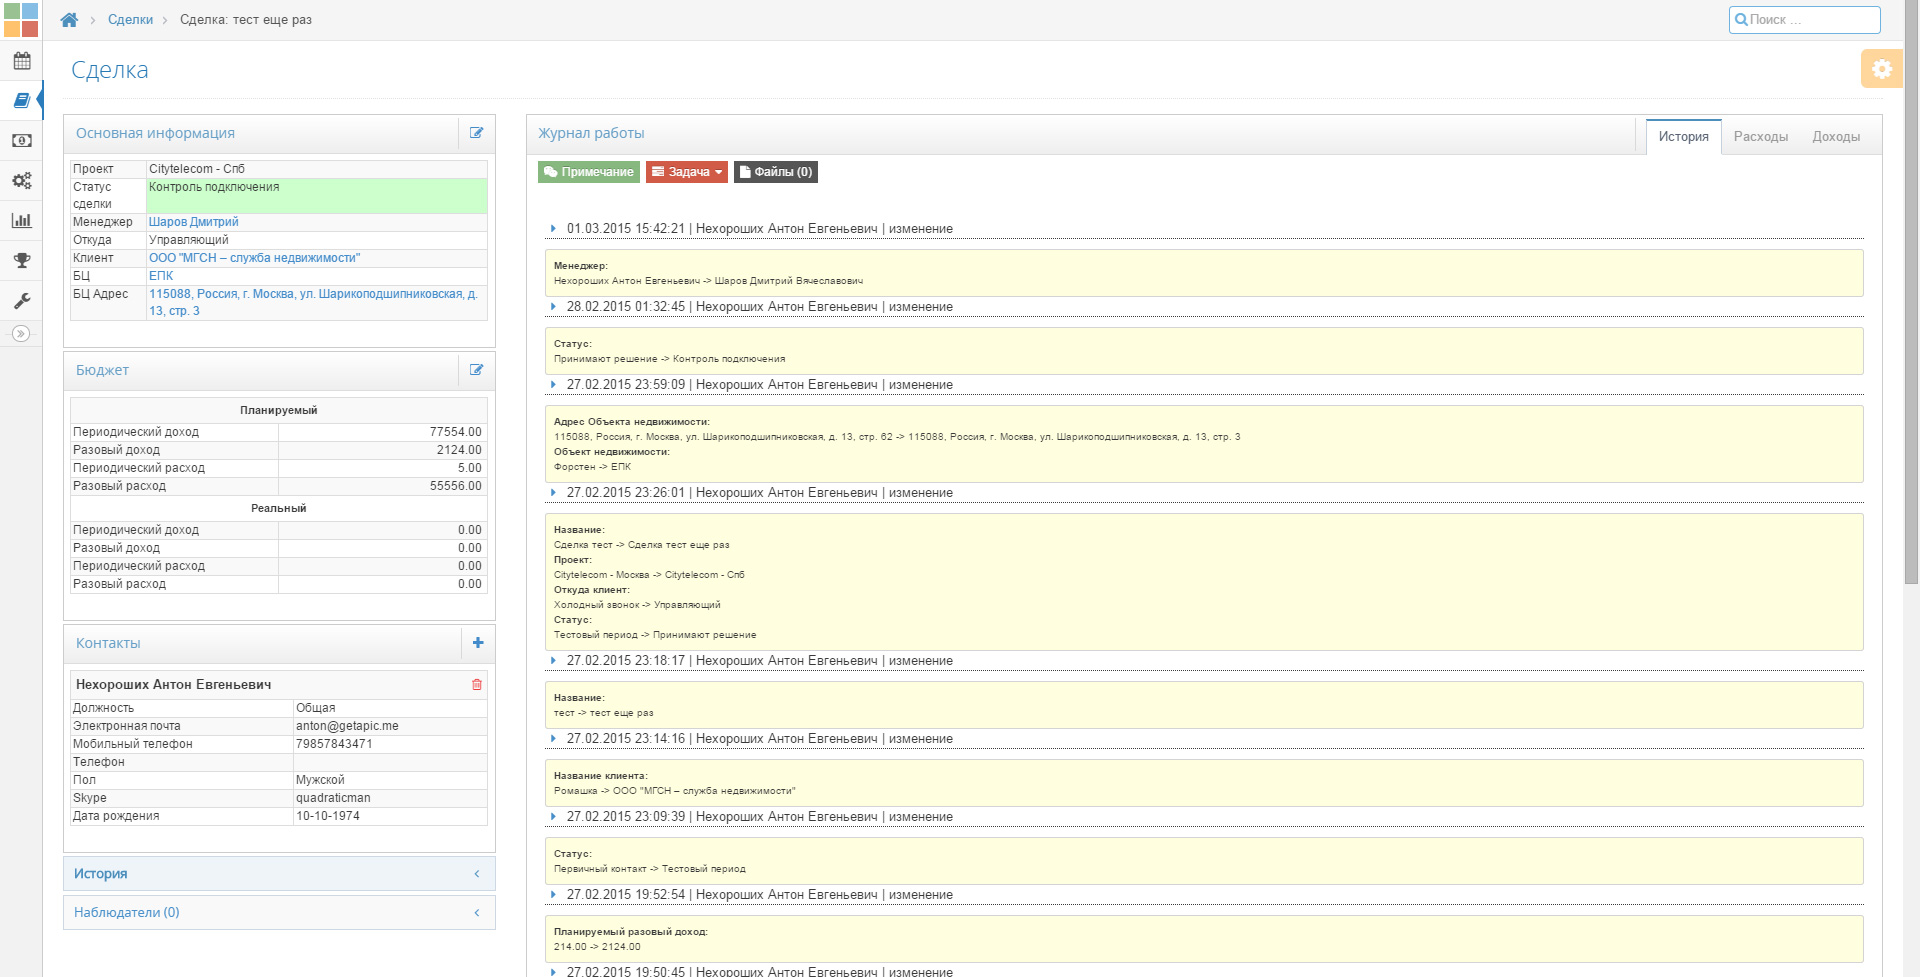
Task: Edit the Основная информация panel
Action: pyautogui.click(x=477, y=133)
